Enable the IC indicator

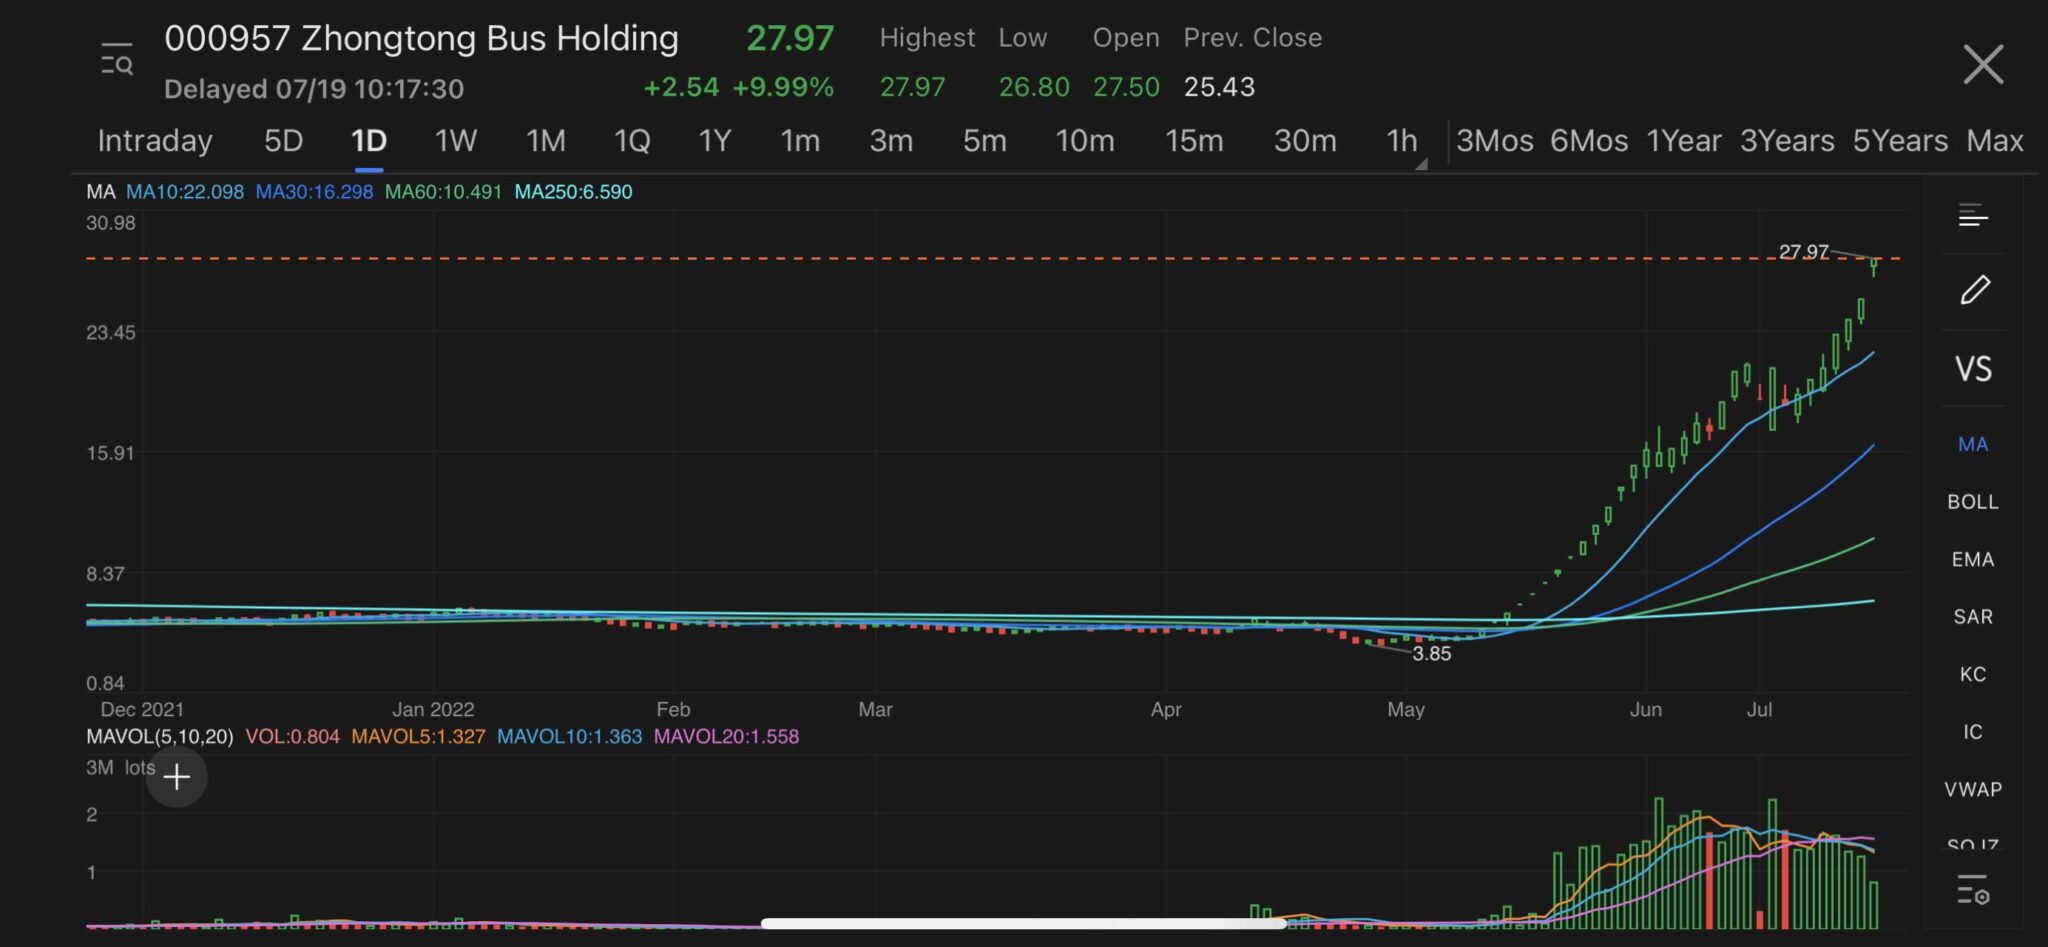tap(1973, 732)
